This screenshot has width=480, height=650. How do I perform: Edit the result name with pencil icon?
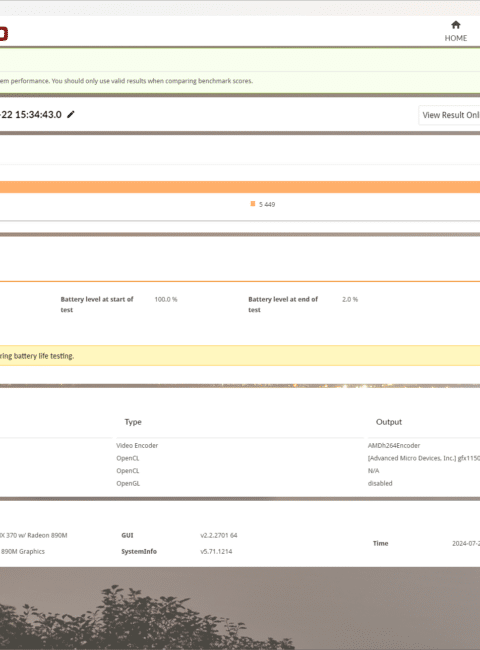click(71, 114)
